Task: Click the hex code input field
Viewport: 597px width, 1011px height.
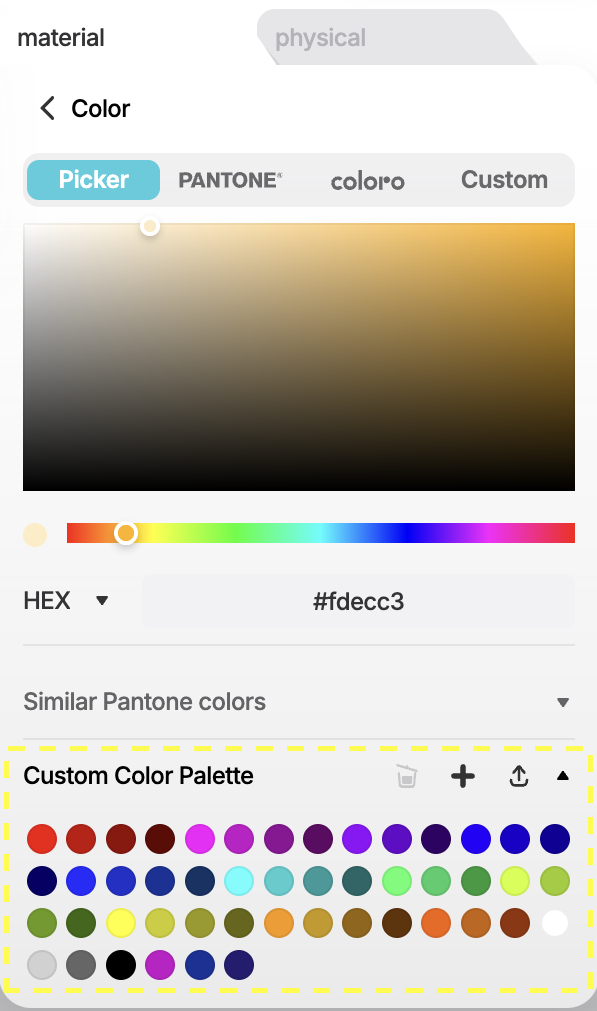Action: pyautogui.click(x=358, y=600)
